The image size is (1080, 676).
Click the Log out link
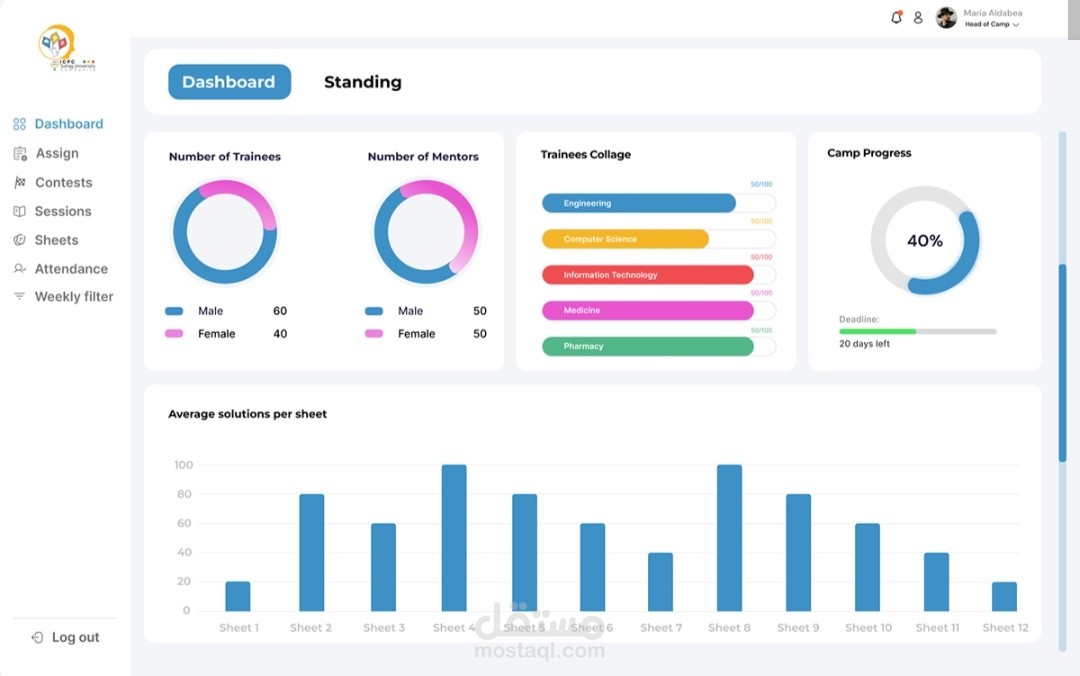[75, 637]
